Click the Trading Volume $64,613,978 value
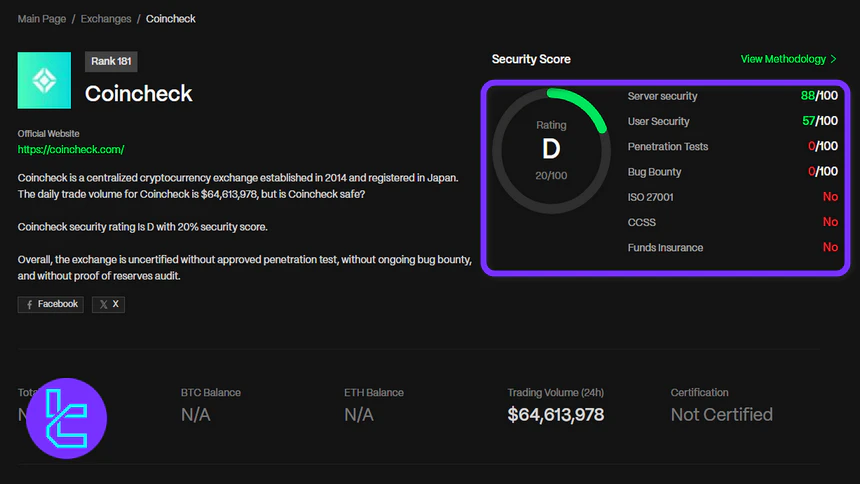 556,414
